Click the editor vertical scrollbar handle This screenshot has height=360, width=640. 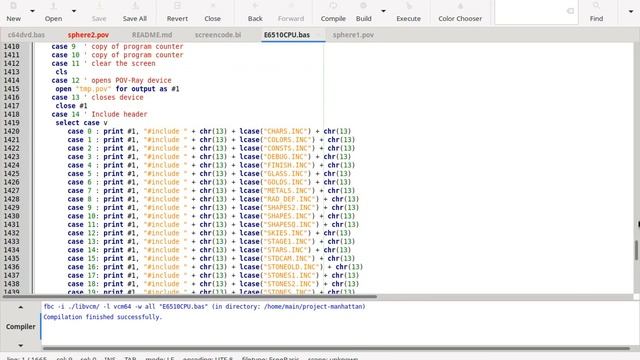(636, 250)
